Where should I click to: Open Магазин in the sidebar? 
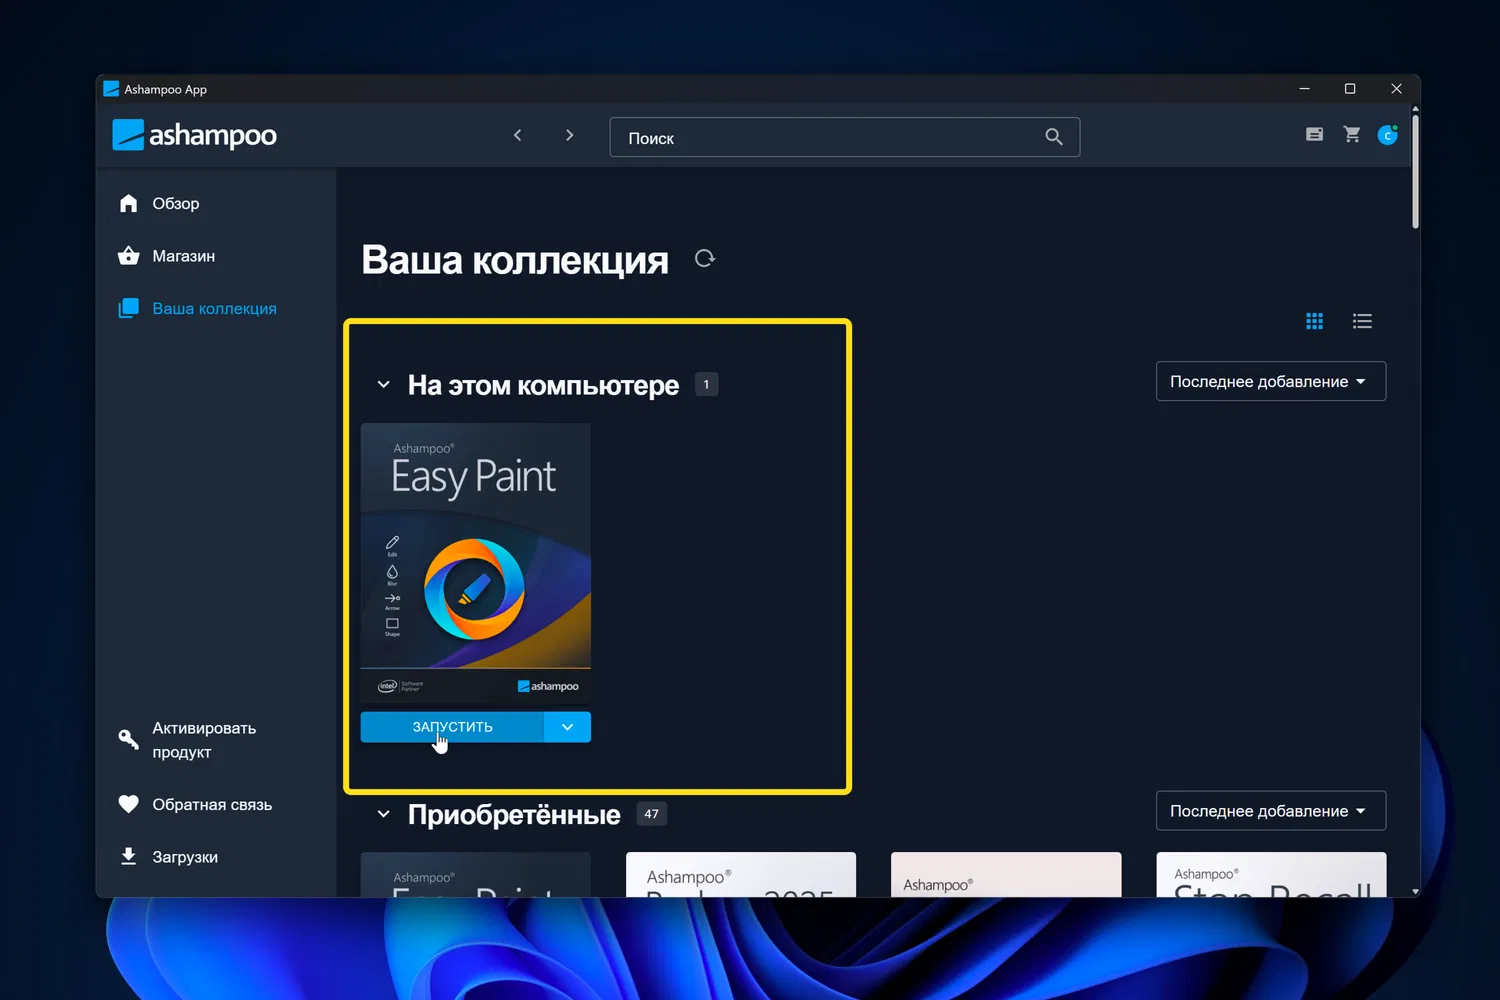[x=184, y=256]
